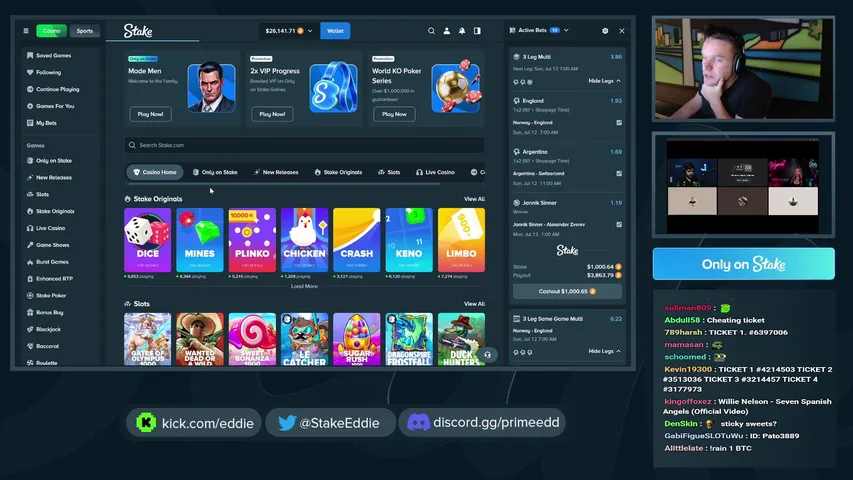Select Live Casino in sidebar
853x480 pixels.
pyautogui.click(x=46, y=228)
